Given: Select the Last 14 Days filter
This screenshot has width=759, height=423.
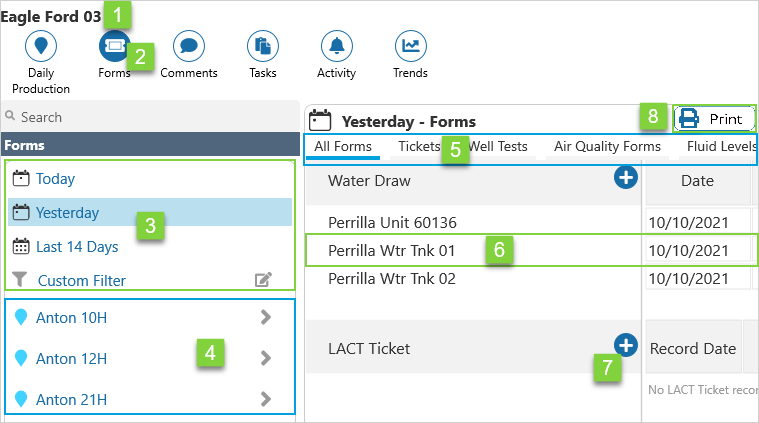Looking at the screenshot, I should point(76,246).
